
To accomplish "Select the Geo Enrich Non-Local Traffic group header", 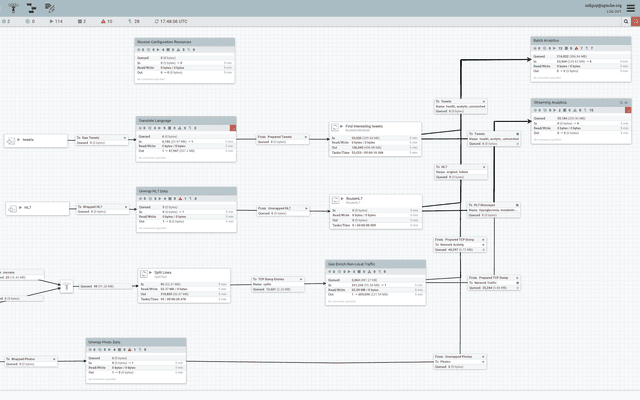I will (x=376, y=264).
